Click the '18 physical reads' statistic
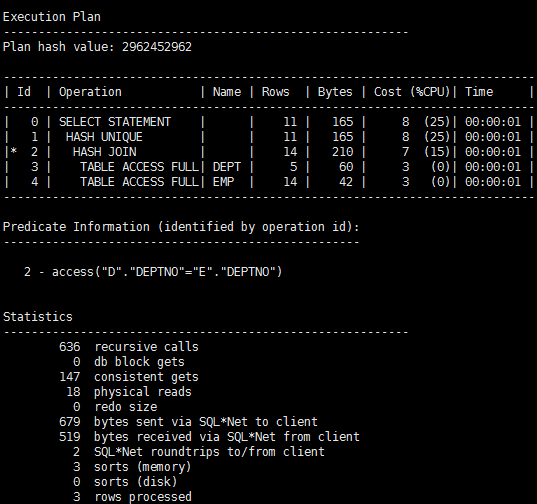This screenshot has width=537, height=504. click(129, 392)
